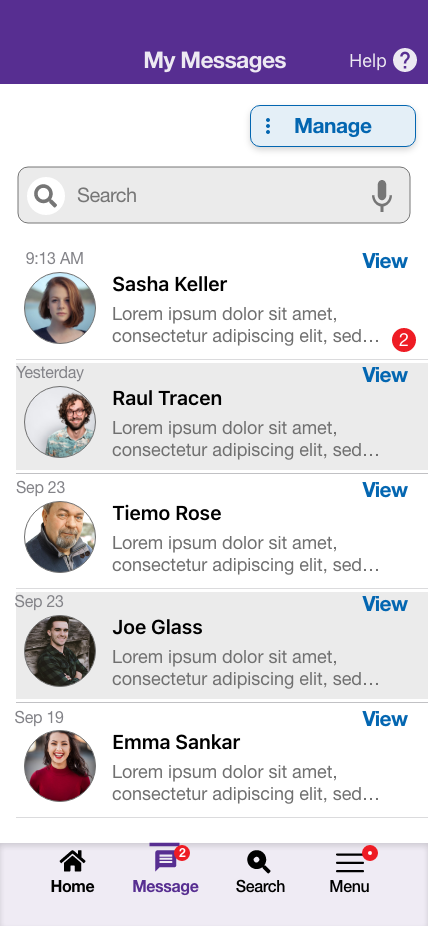This screenshot has height=926, width=428.
Task: Click the Help text in header
Action: pyautogui.click(x=367, y=61)
